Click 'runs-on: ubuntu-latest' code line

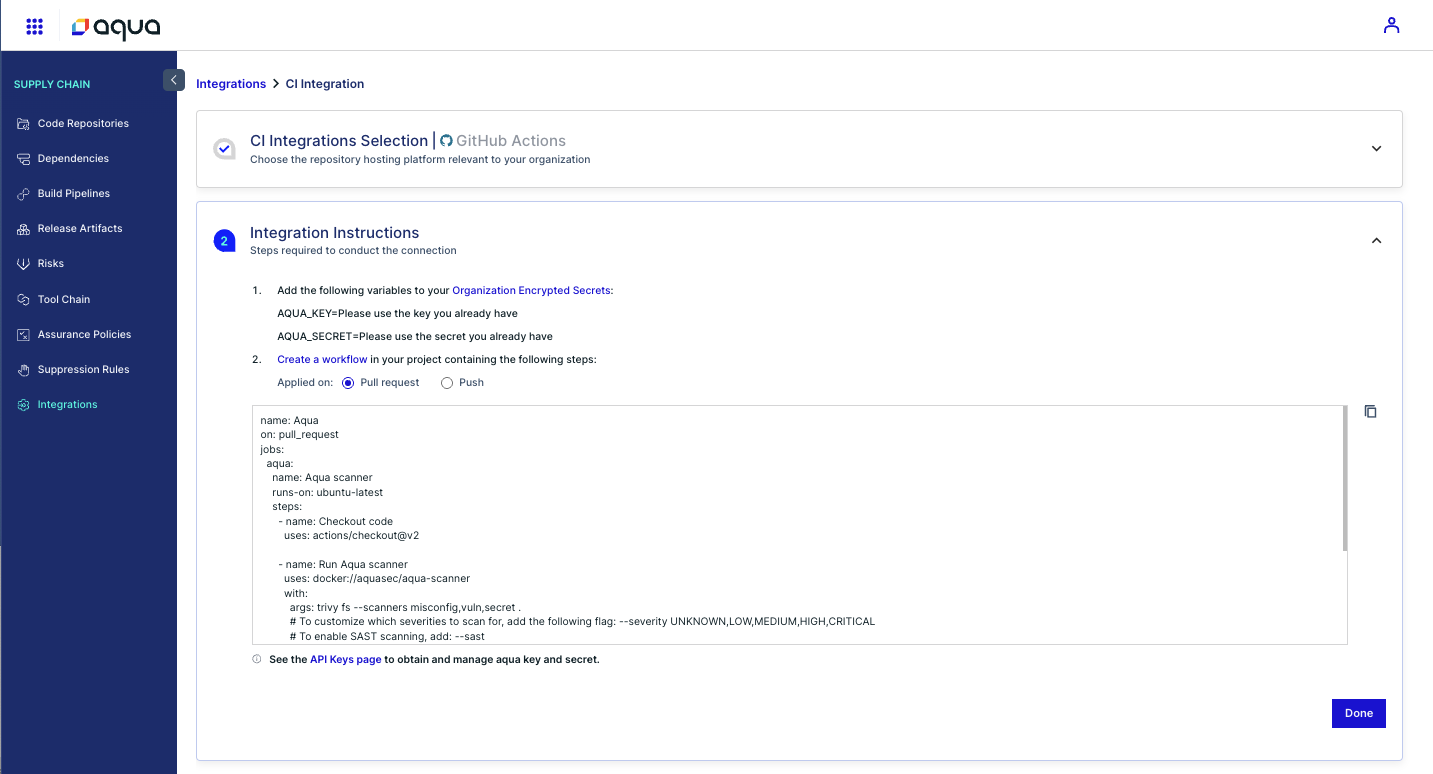click(327, 493)
